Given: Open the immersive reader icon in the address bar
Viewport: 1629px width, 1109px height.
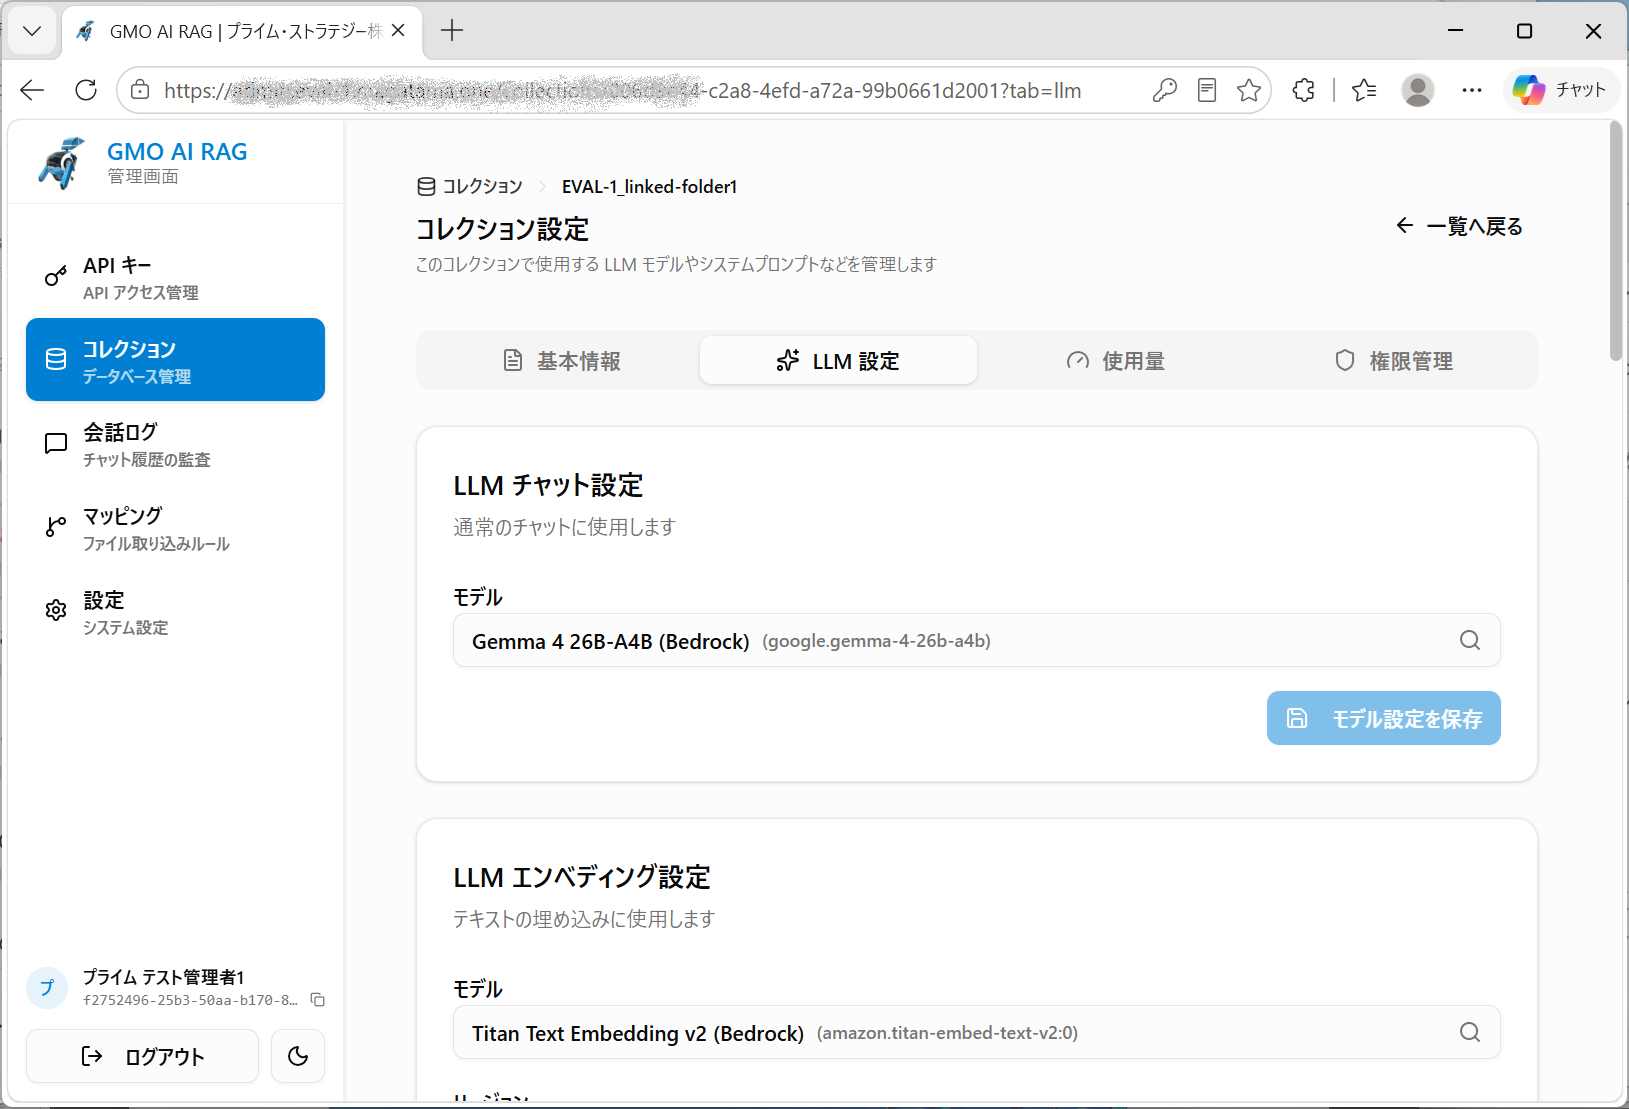Looking at the screenshot, I should point(1207,90).
